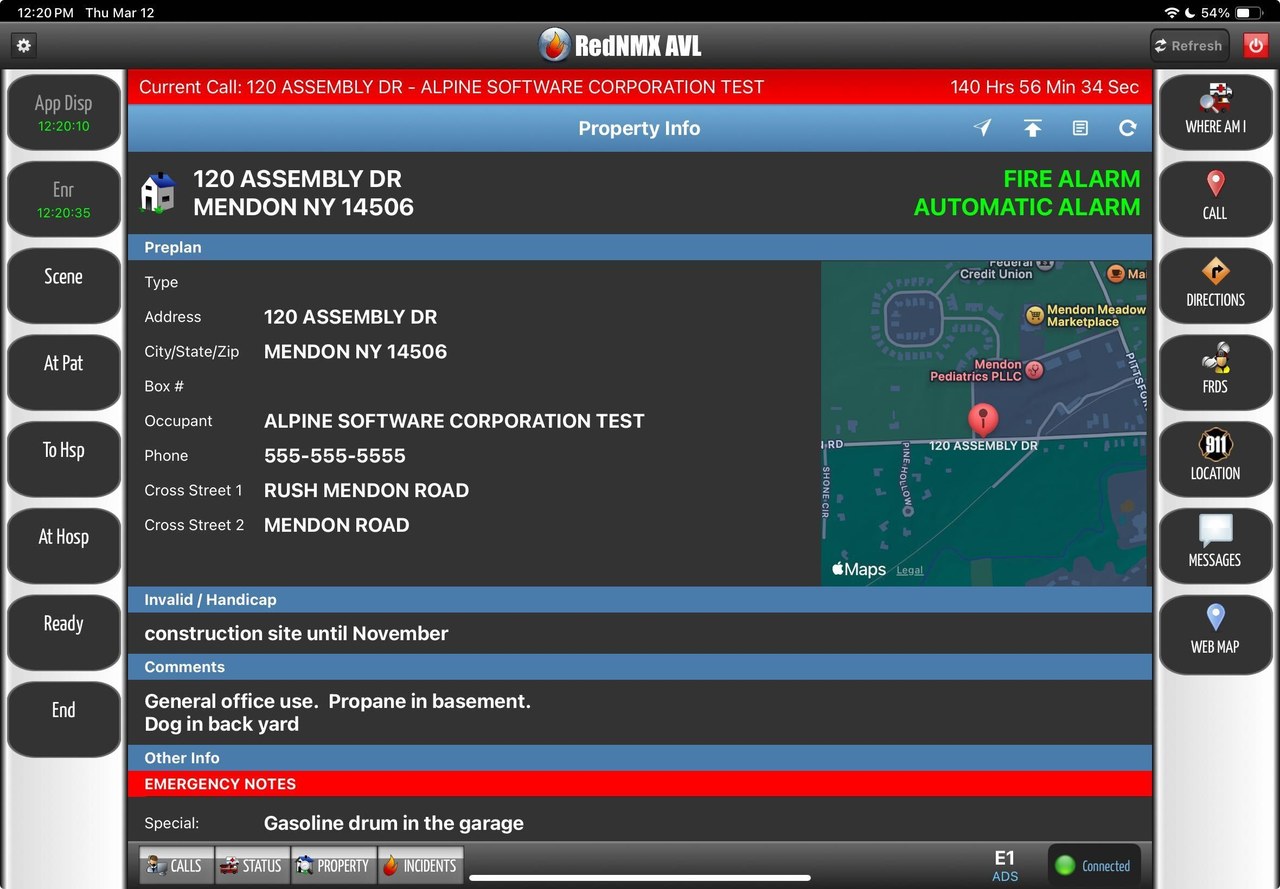Click the elapsed call timer

1045,87
